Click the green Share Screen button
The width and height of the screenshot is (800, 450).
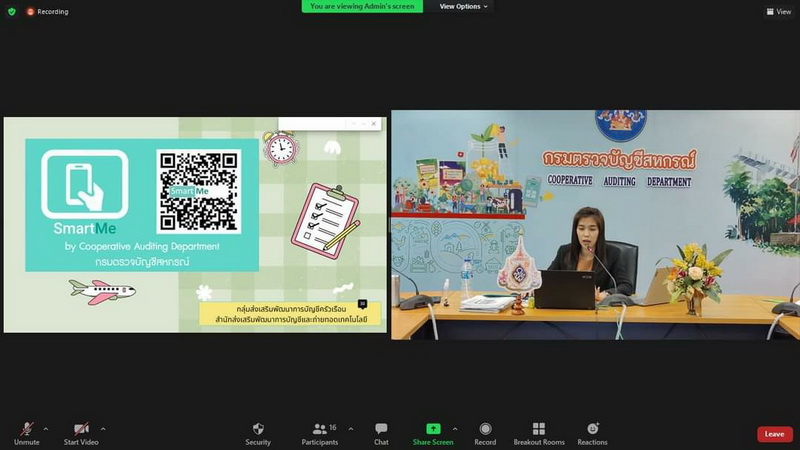pyautogui.click(x=433, y=434)
